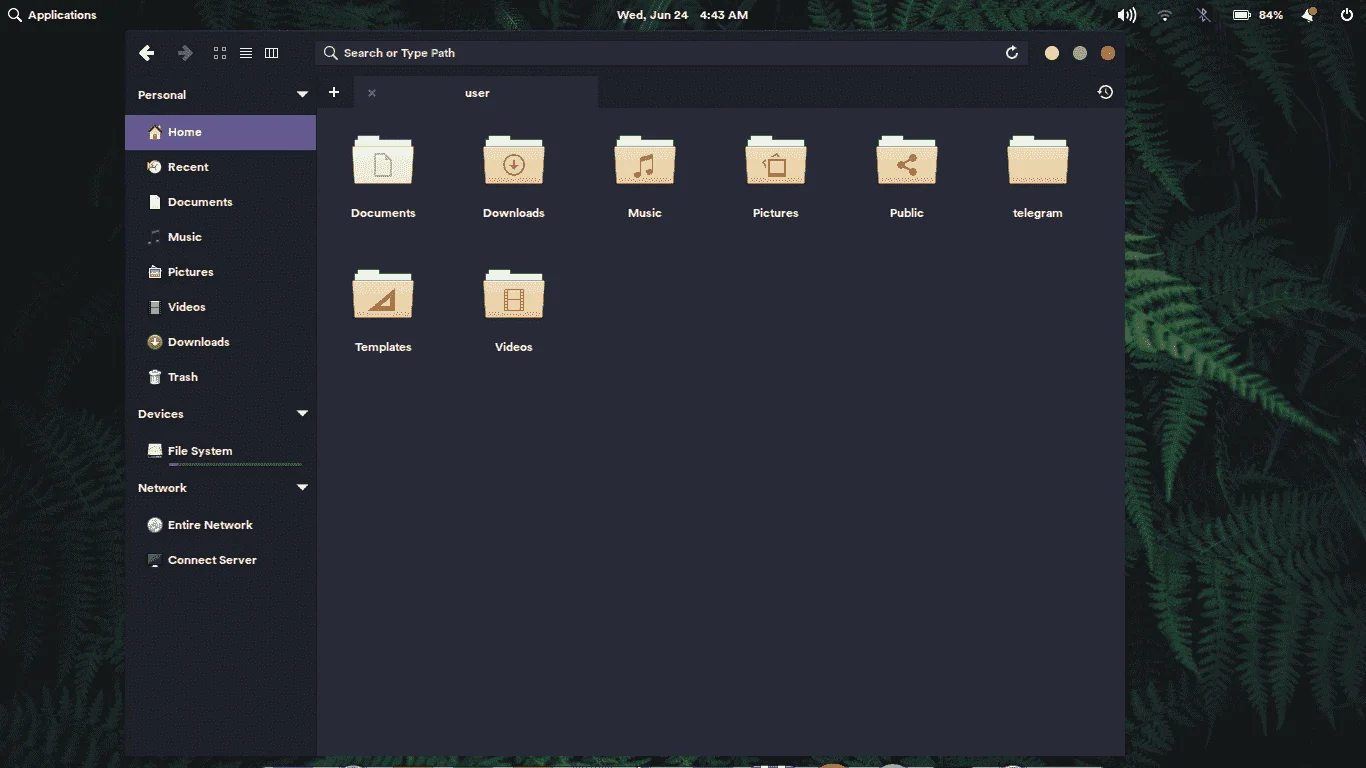This screenshot has height=768, width=1366.
Task: Open Downloads in the sidebar
Action: (x=220, y=342)
